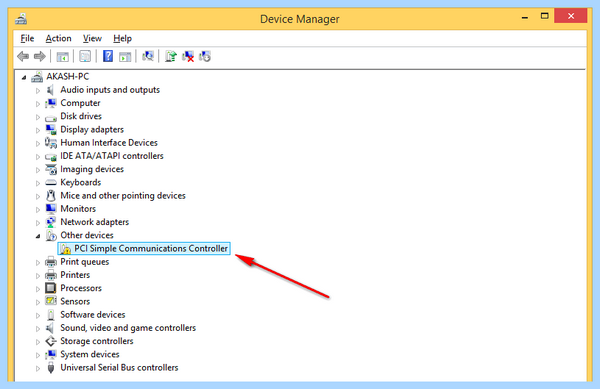Open the Help menu

[x=122, y=38]
